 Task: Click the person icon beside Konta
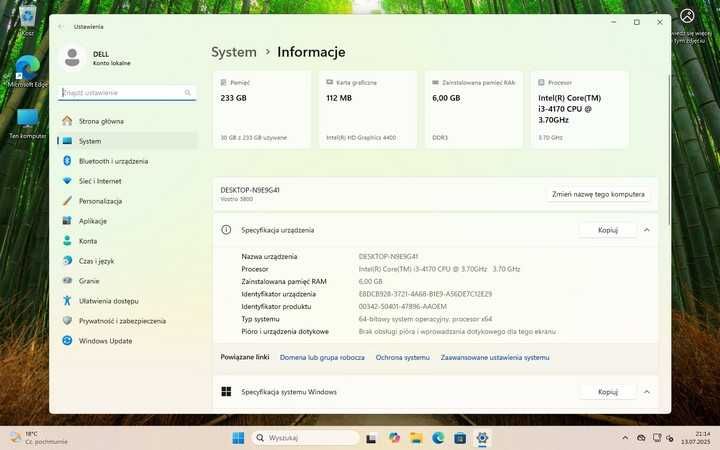pyautogui.click(x=67, y=241)
